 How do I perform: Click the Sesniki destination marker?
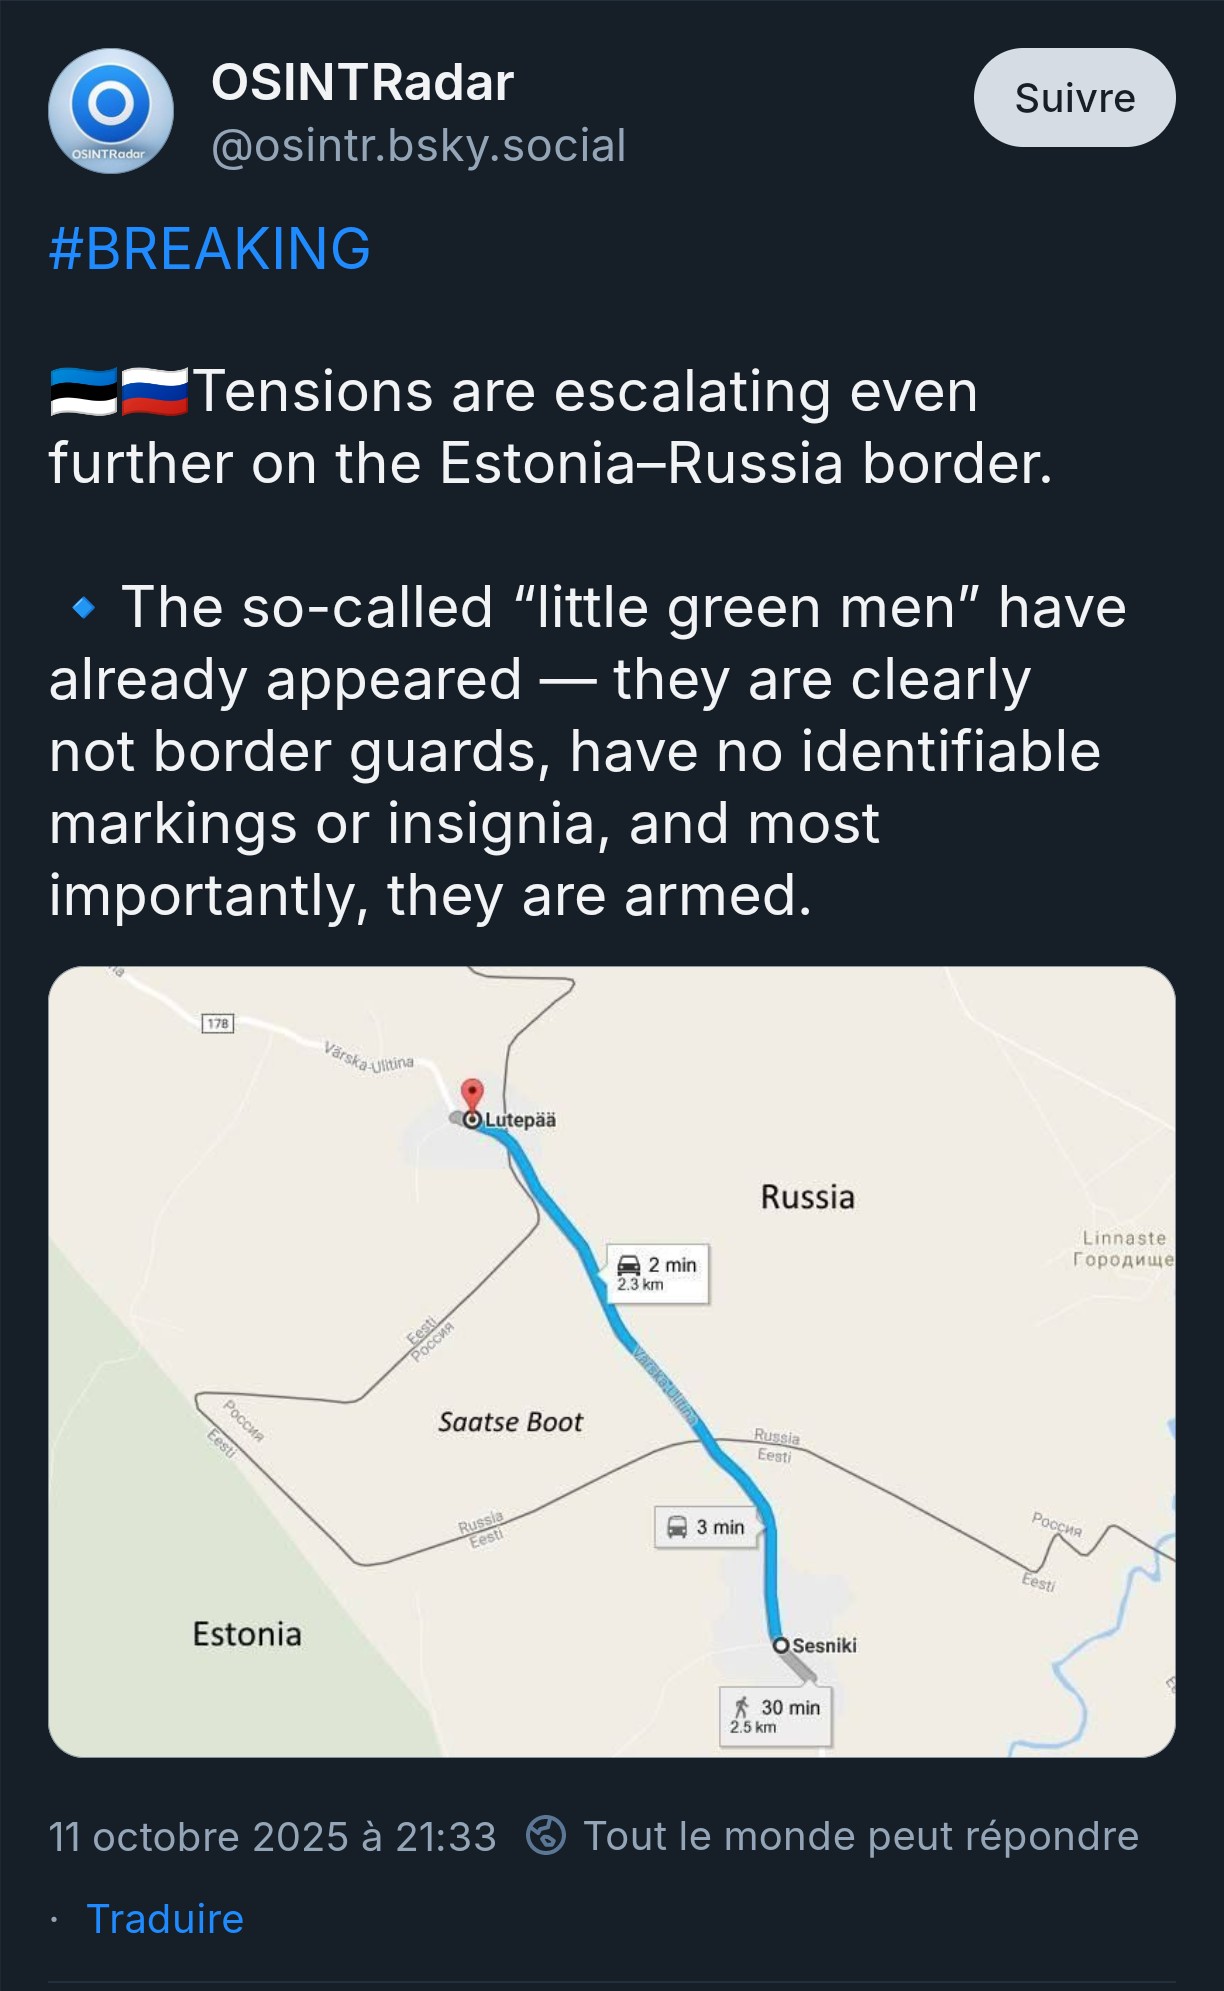pyautogui.click(x=782, y=1645)
